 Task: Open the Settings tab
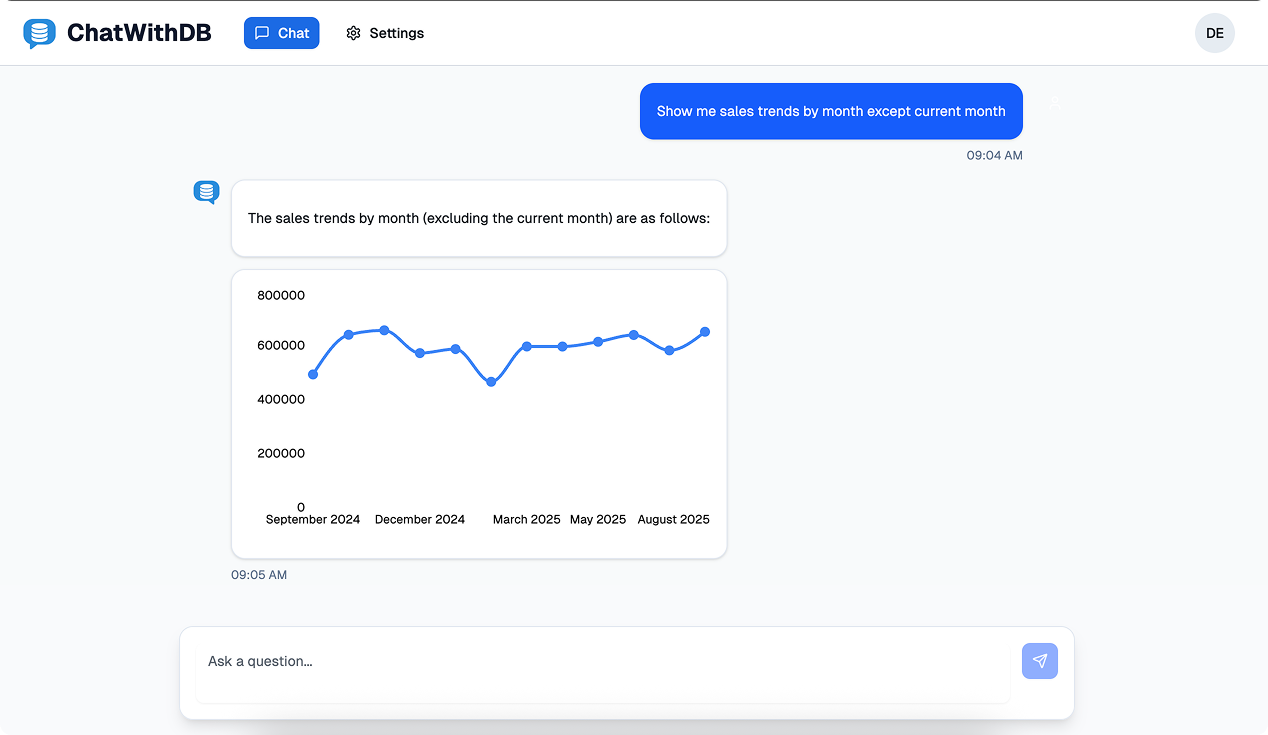point(385,33)
